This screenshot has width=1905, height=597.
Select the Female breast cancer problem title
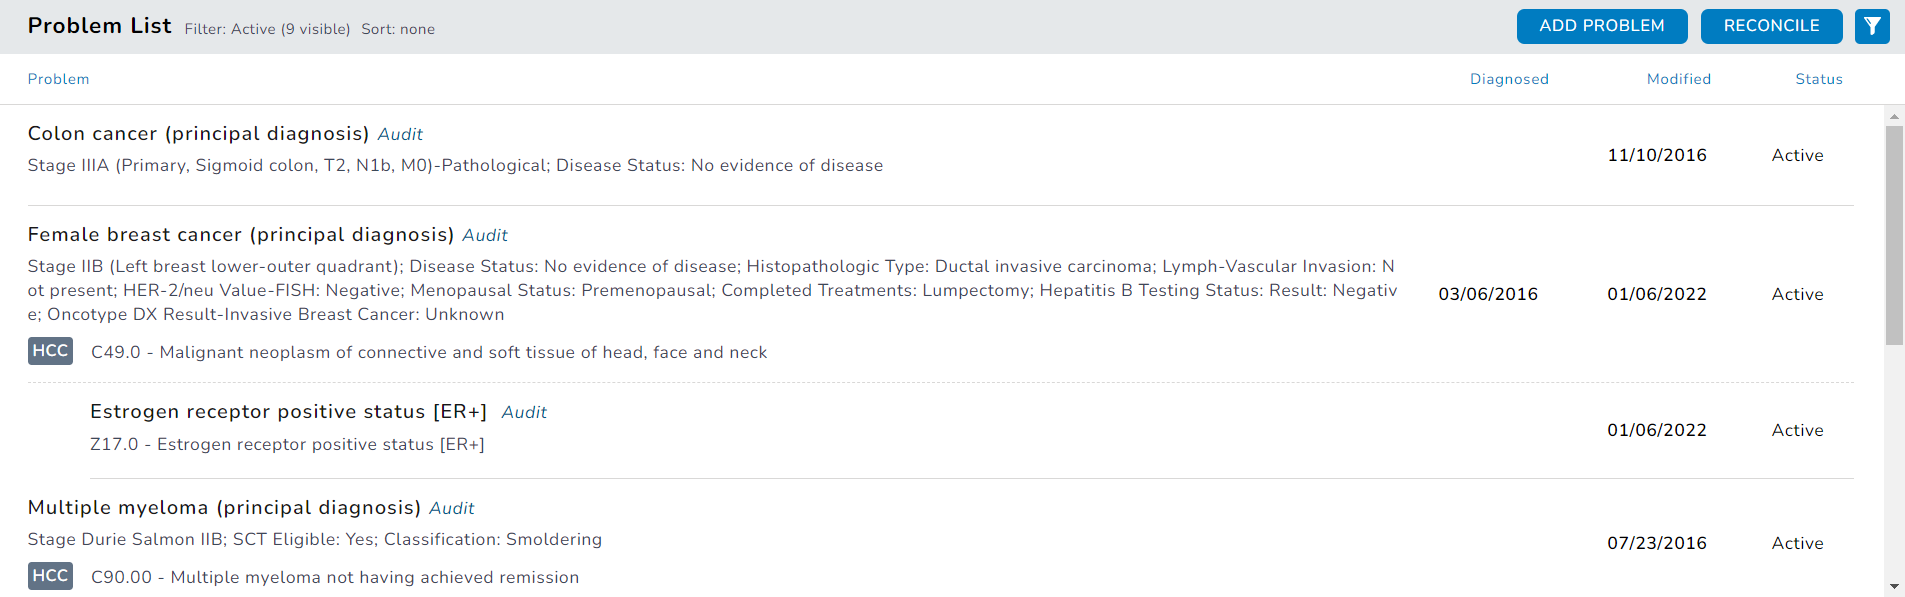coord(240,235)
